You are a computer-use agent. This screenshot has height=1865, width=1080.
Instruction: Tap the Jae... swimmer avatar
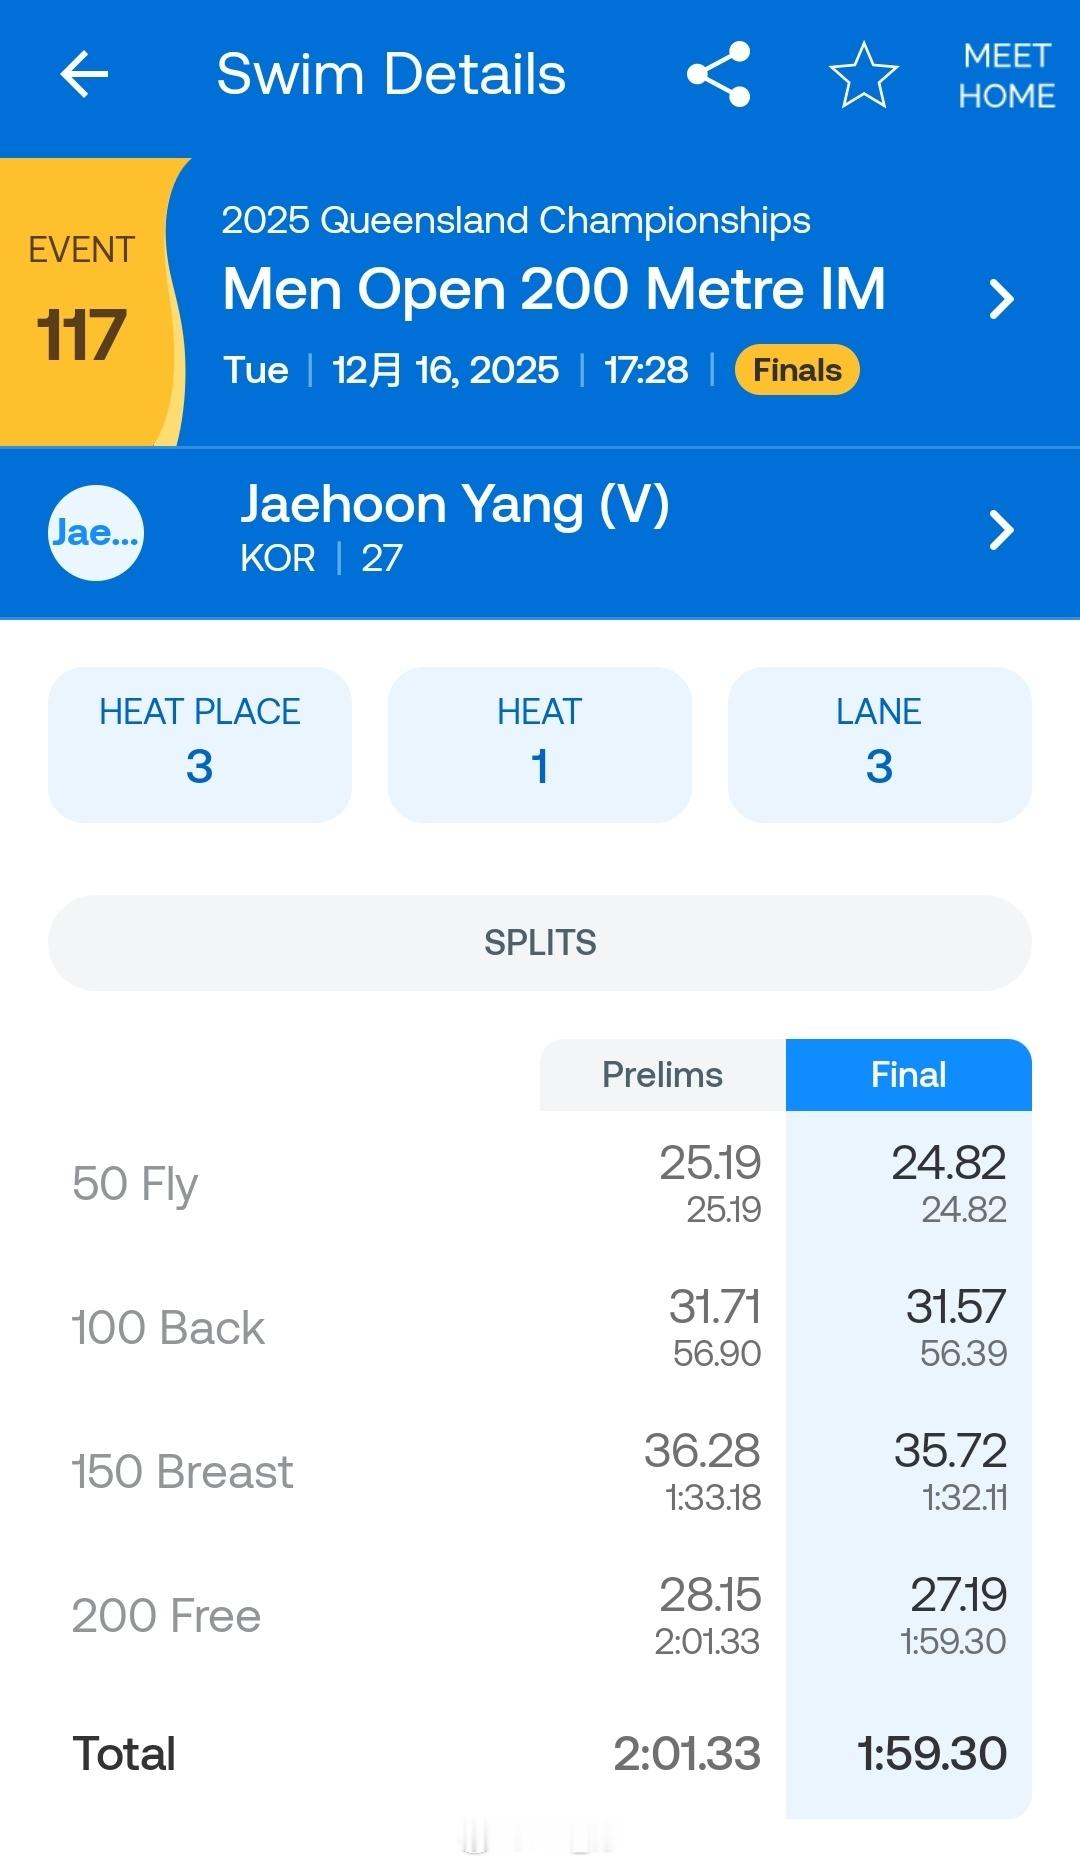point(96,532)
